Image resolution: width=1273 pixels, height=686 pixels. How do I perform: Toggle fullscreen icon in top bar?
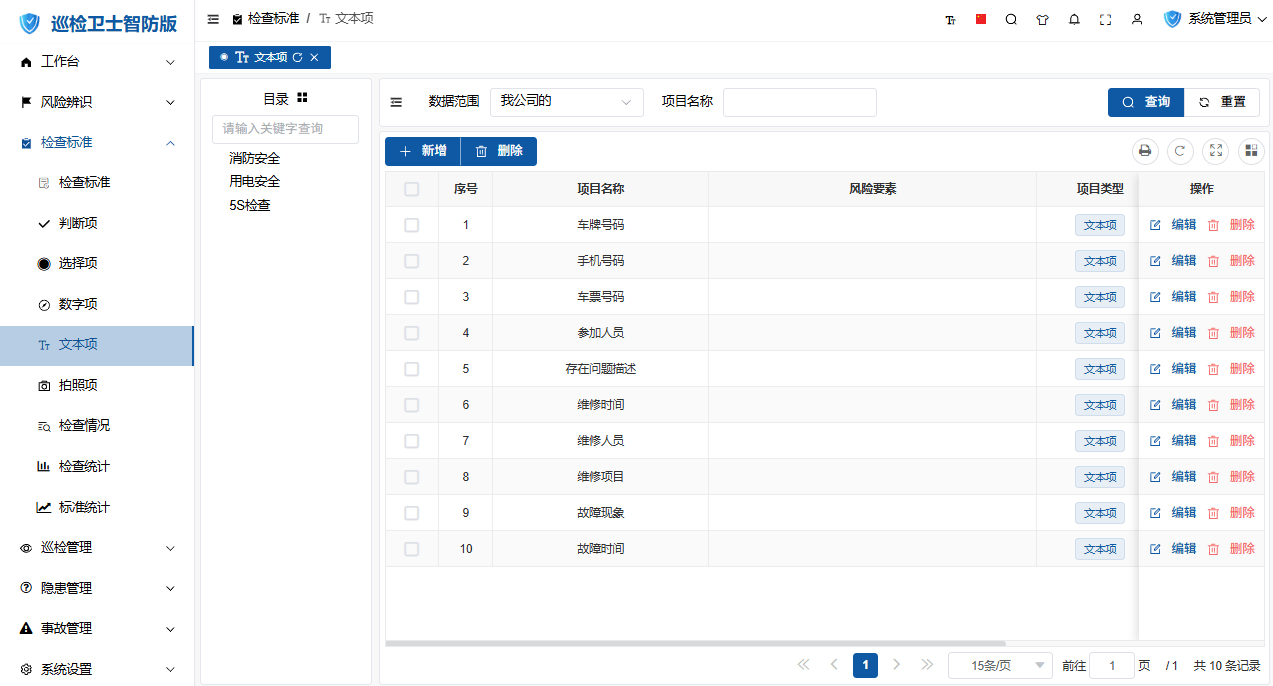point(1105,19)
